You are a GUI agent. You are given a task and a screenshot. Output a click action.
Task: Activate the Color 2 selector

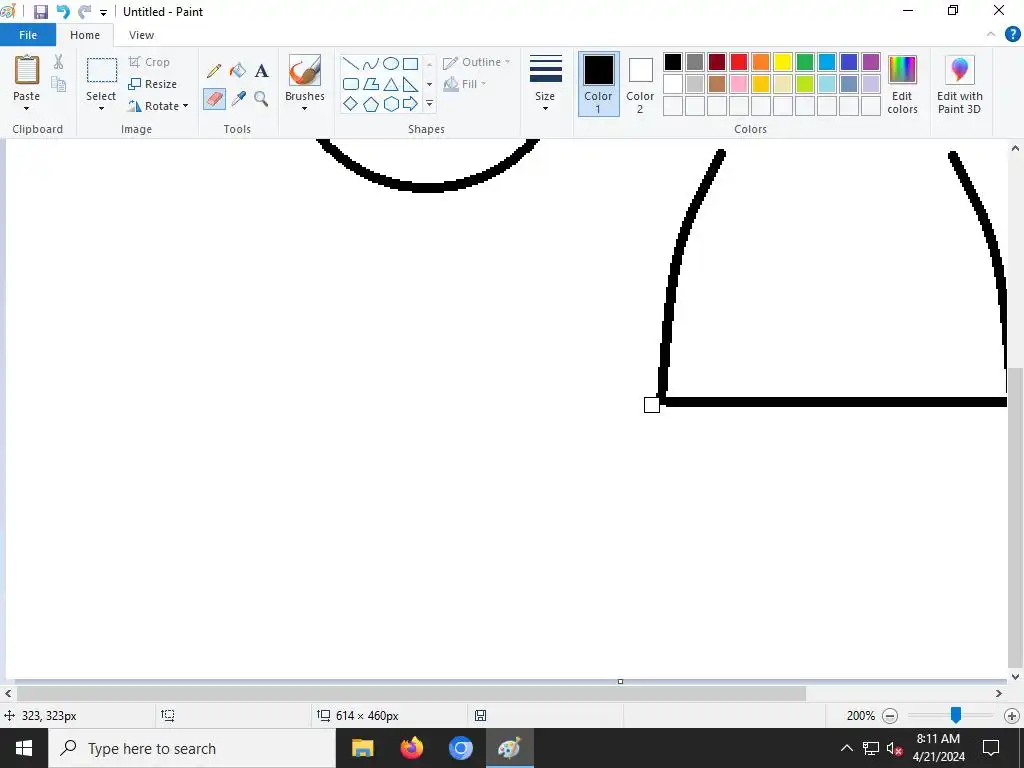(640, 84)
